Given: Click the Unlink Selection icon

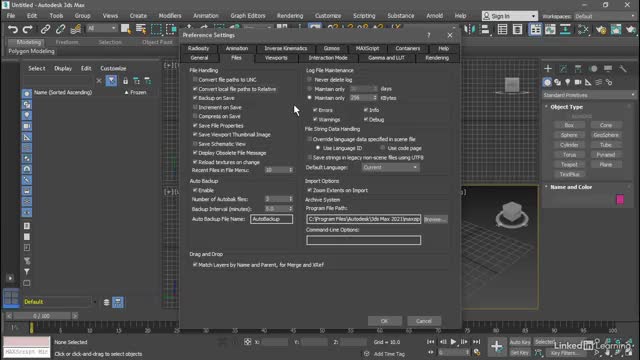Looking at the screenshot, I should tap(60, 29).
